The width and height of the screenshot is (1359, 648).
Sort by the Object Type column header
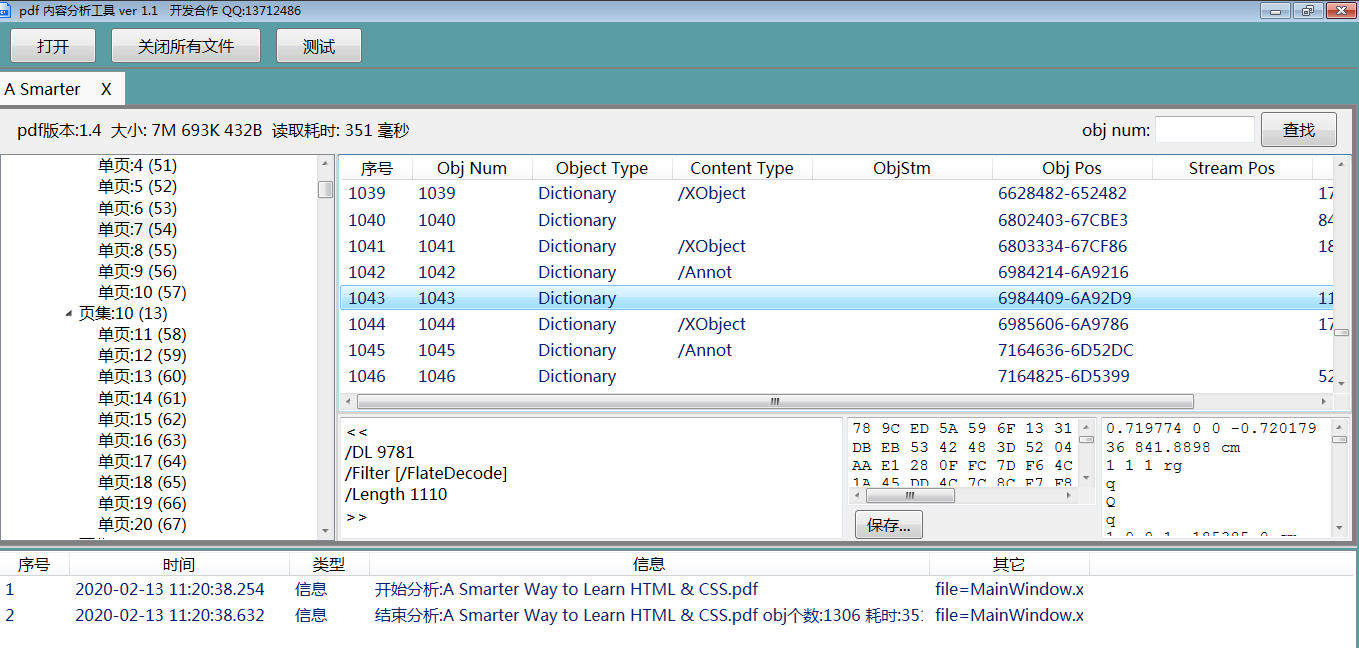click(602, 168)
